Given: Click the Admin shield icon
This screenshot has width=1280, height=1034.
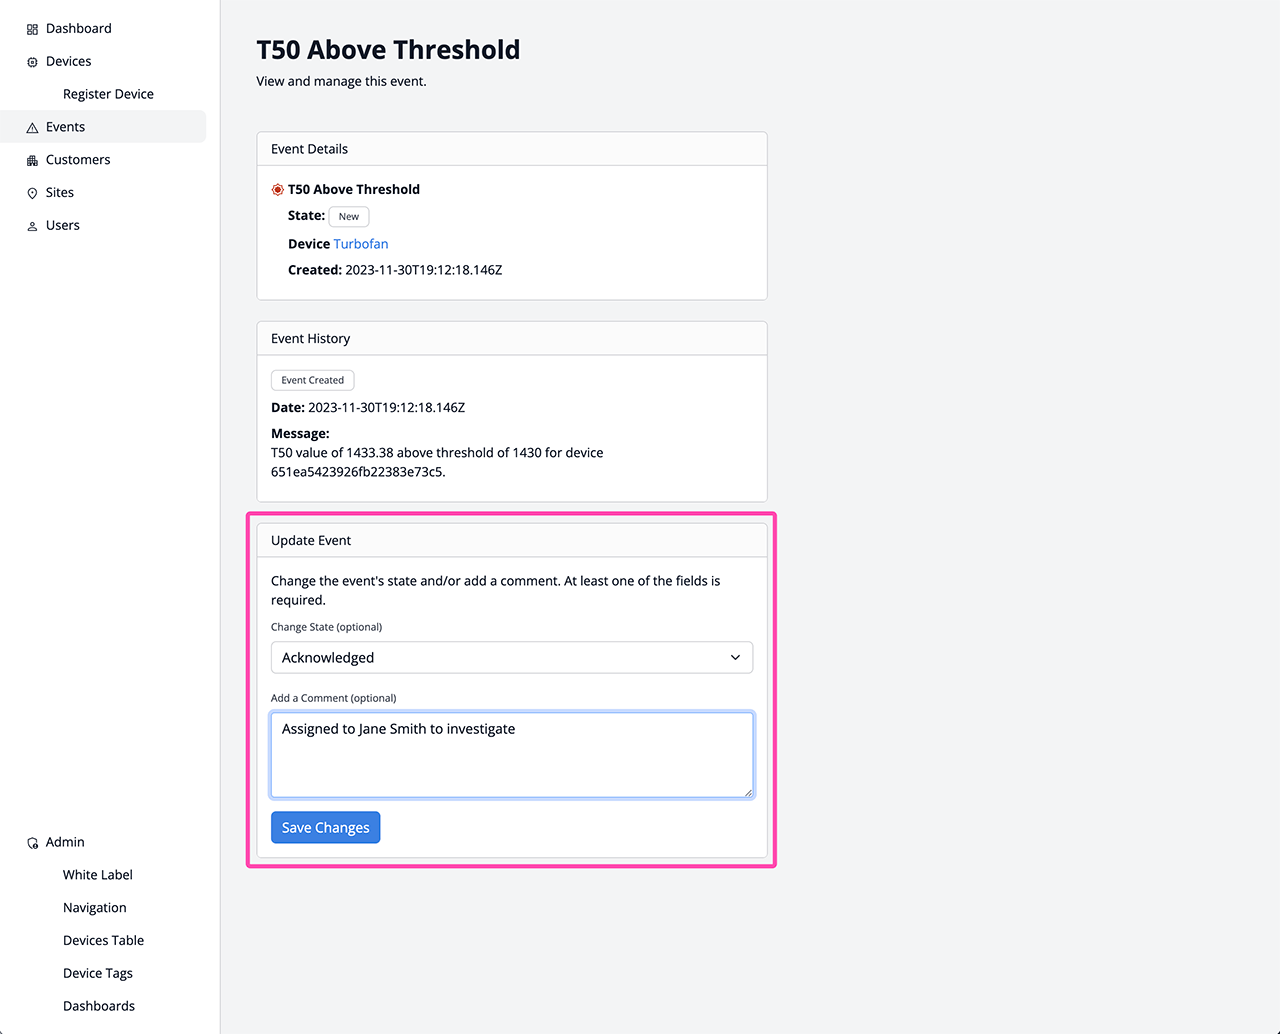Looking at the screenshot, I should click(32, 843).
